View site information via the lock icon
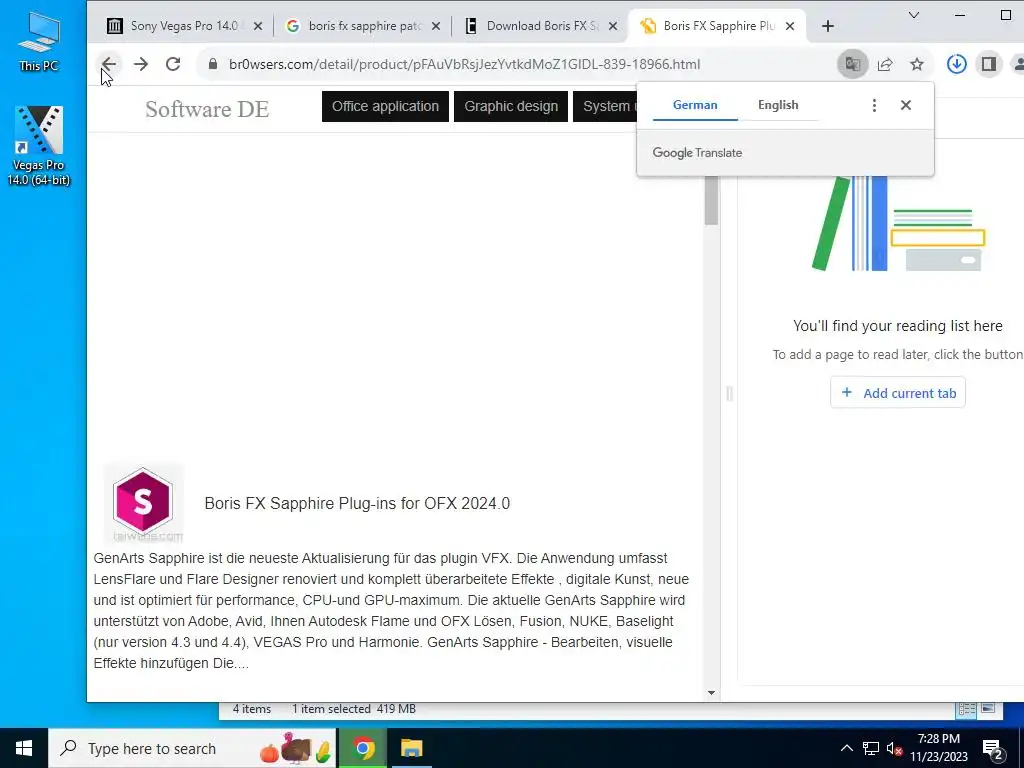The image size is (1024, 768). (x=212, y=64)
